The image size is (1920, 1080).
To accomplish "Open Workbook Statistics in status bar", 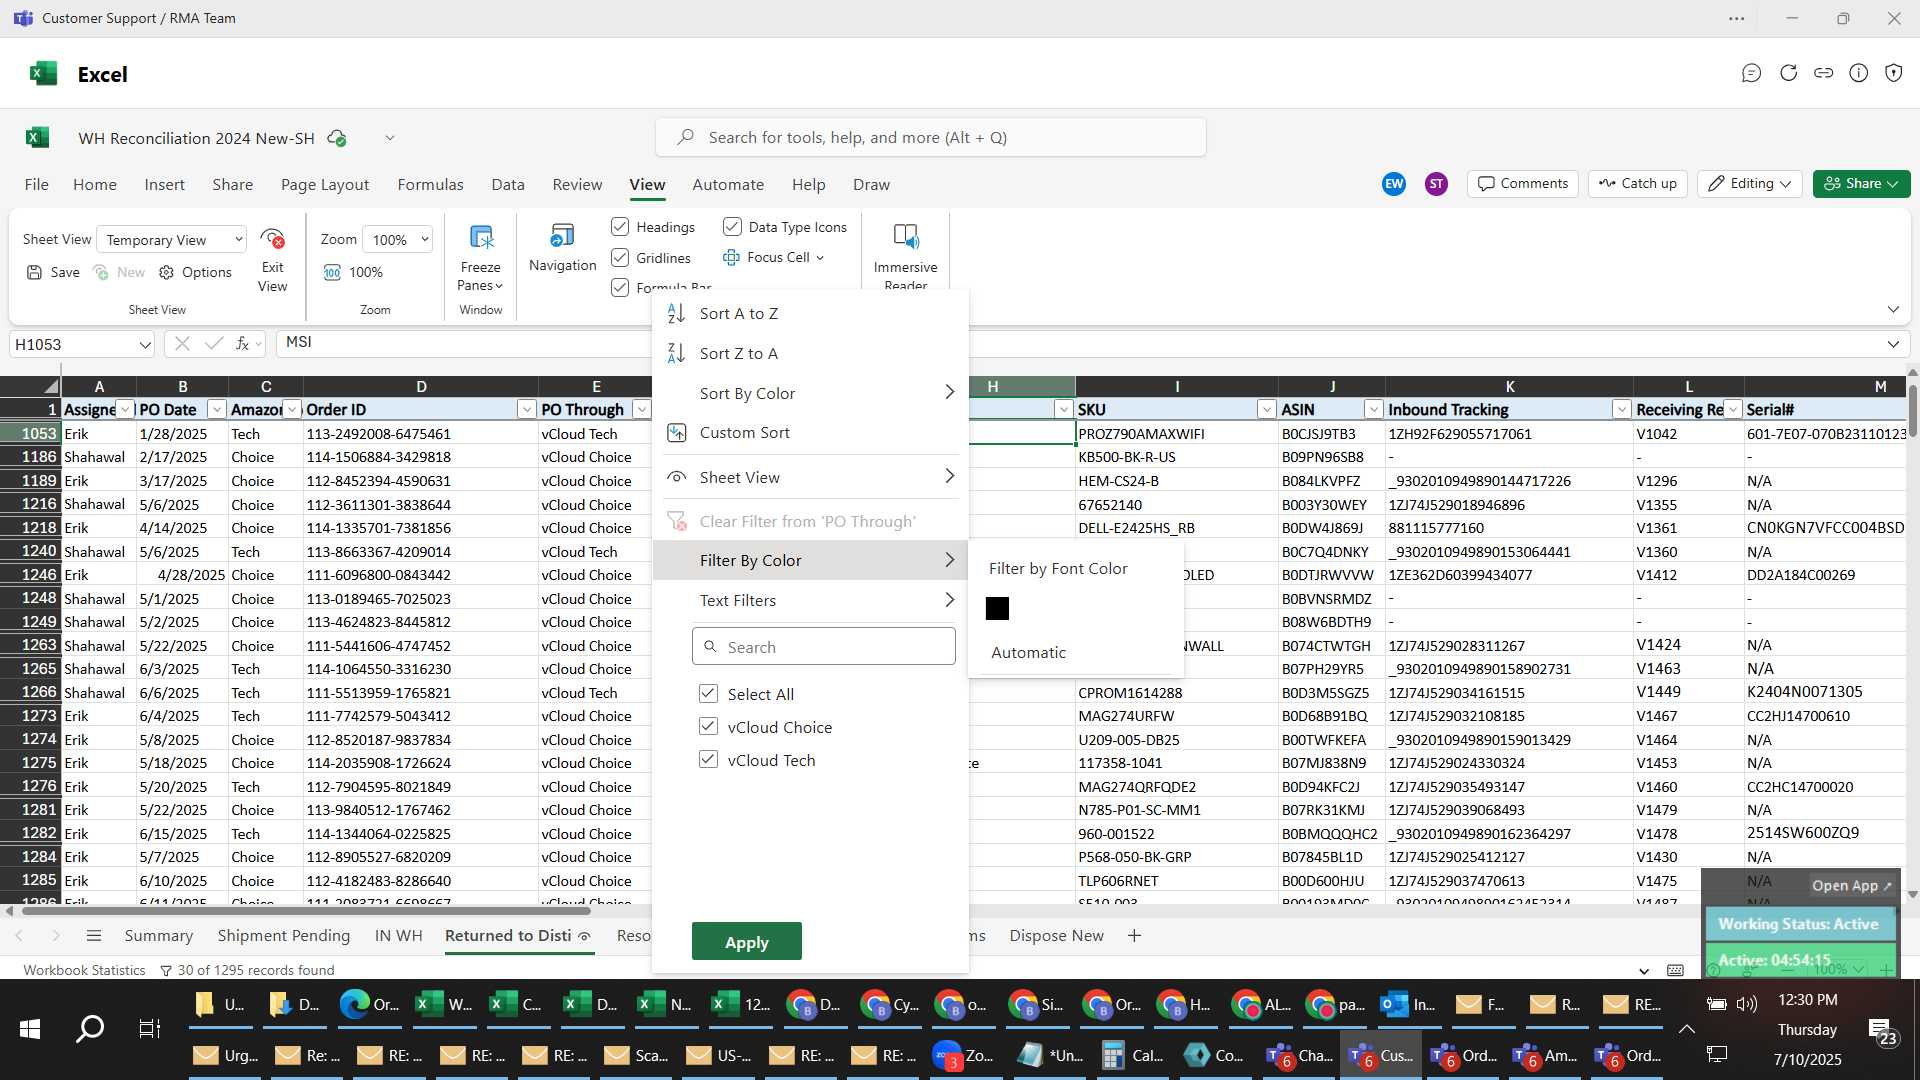I will tap(84, 970).
